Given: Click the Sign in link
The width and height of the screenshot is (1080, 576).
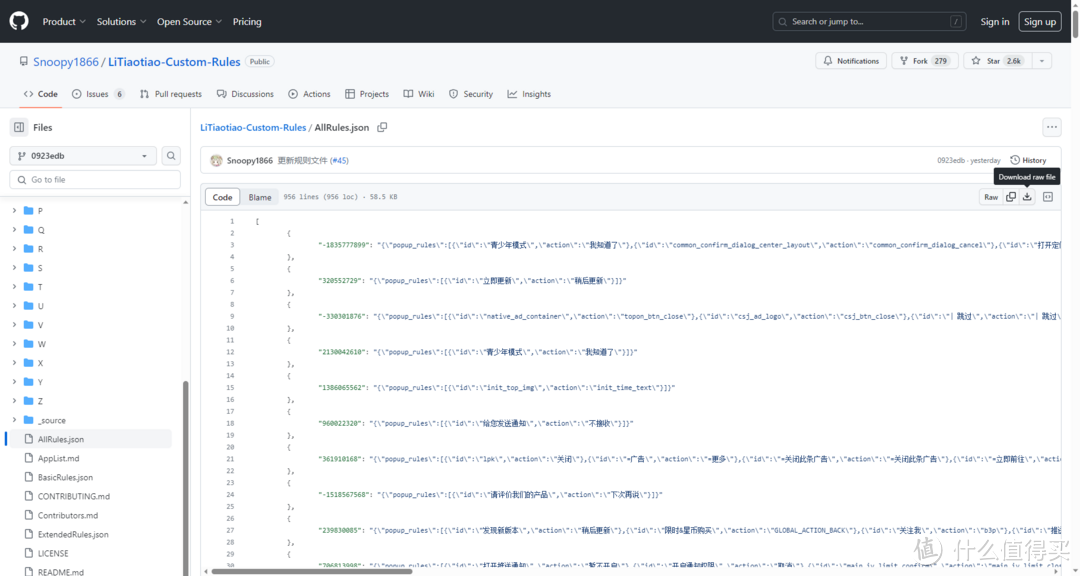Looking at the screenshot, I should (995, 21).
